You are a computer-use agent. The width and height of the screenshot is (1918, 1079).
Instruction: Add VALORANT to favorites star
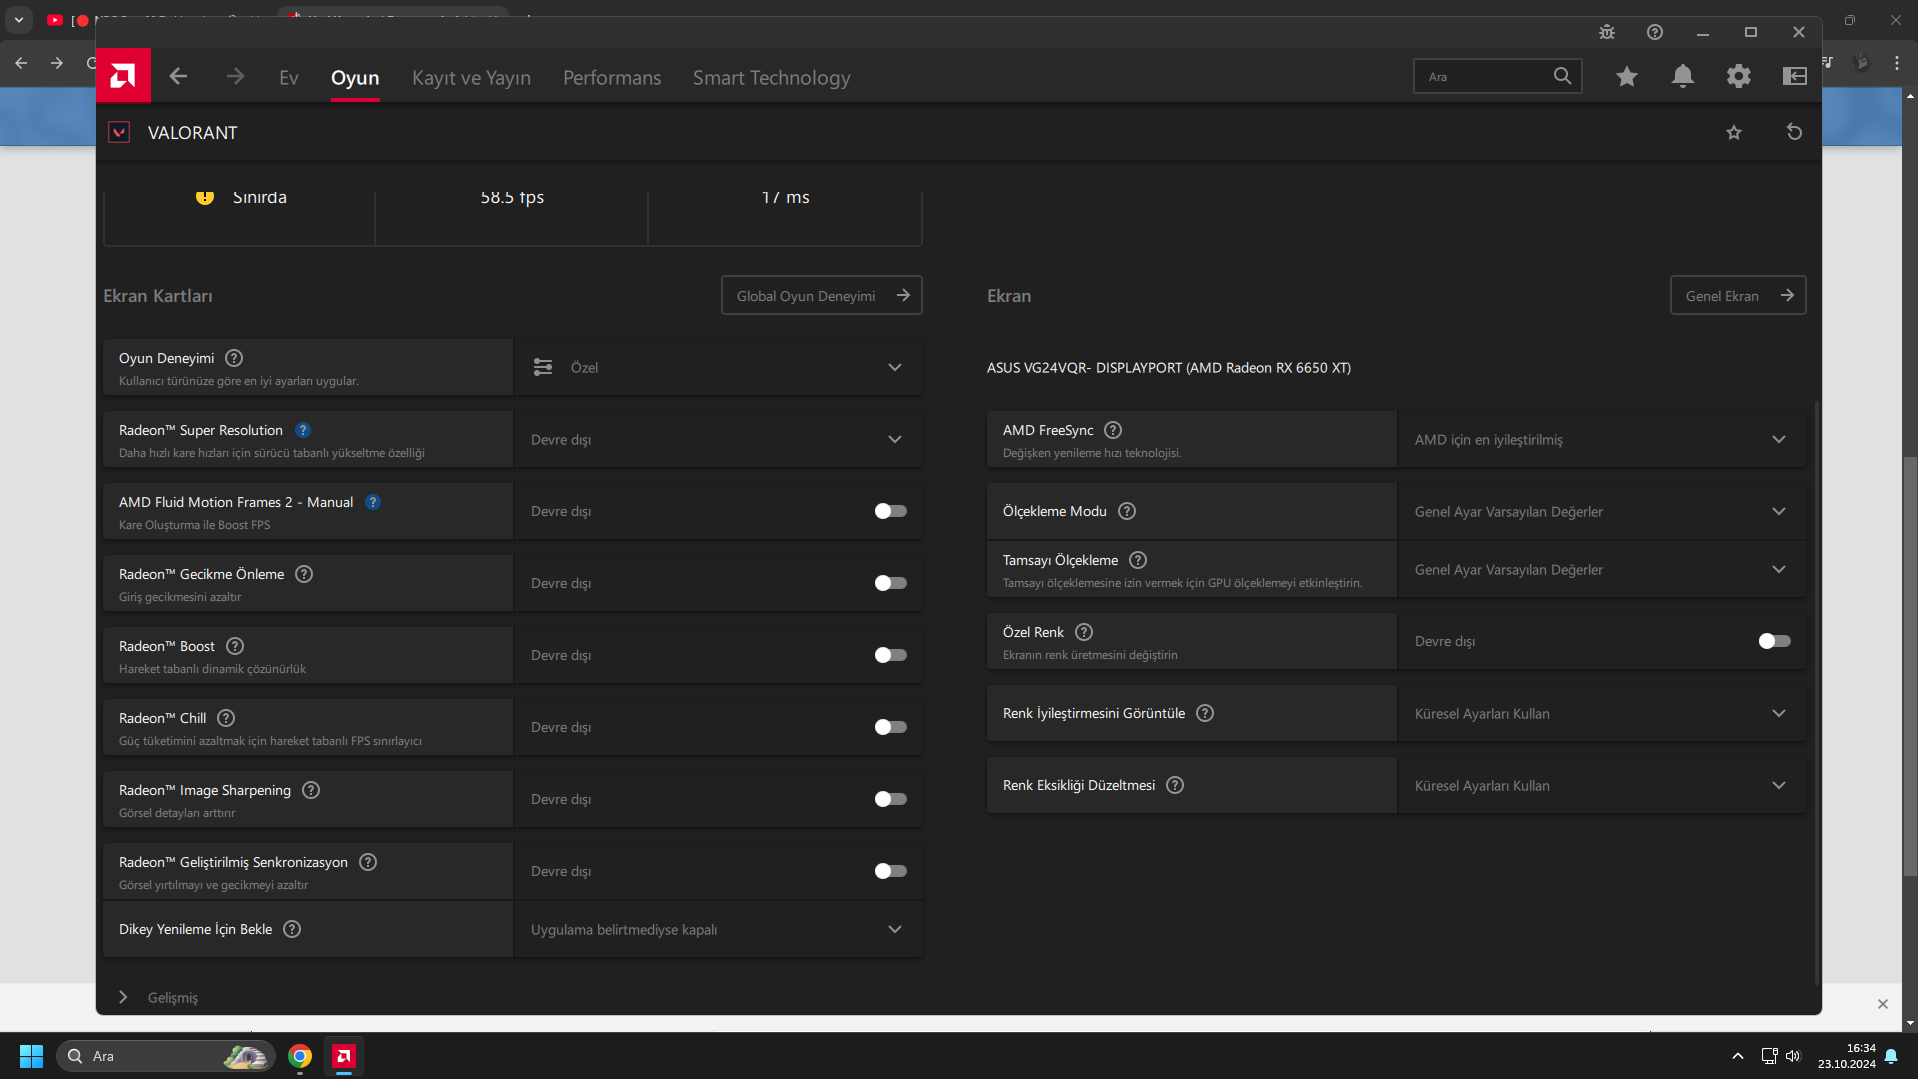click(x=1734, y=132)
